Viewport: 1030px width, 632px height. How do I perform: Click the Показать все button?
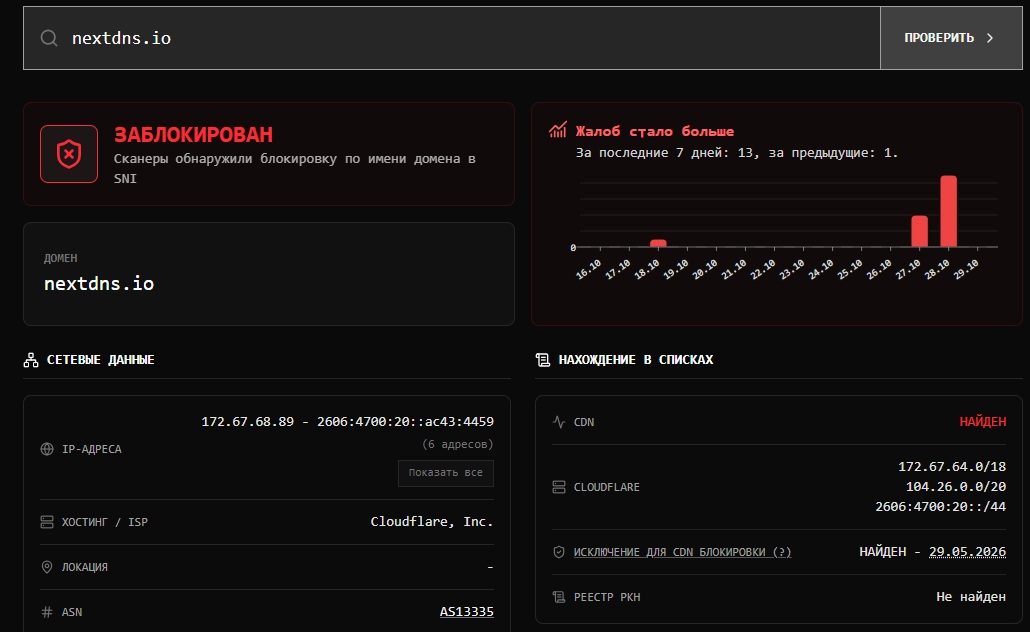(x=446, y=473)
